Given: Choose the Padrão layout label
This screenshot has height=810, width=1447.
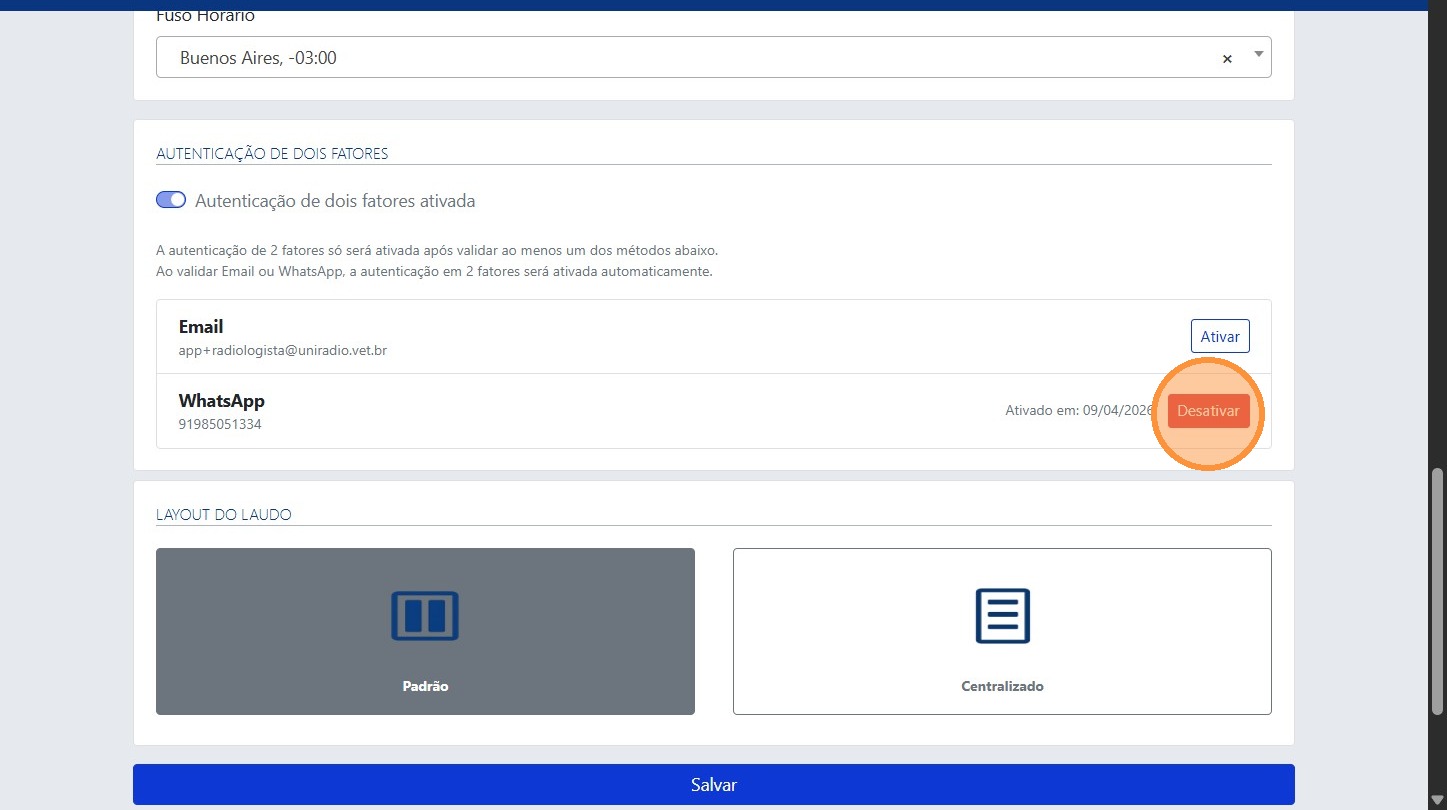Looking at the screenshot, I should point(425,687).
